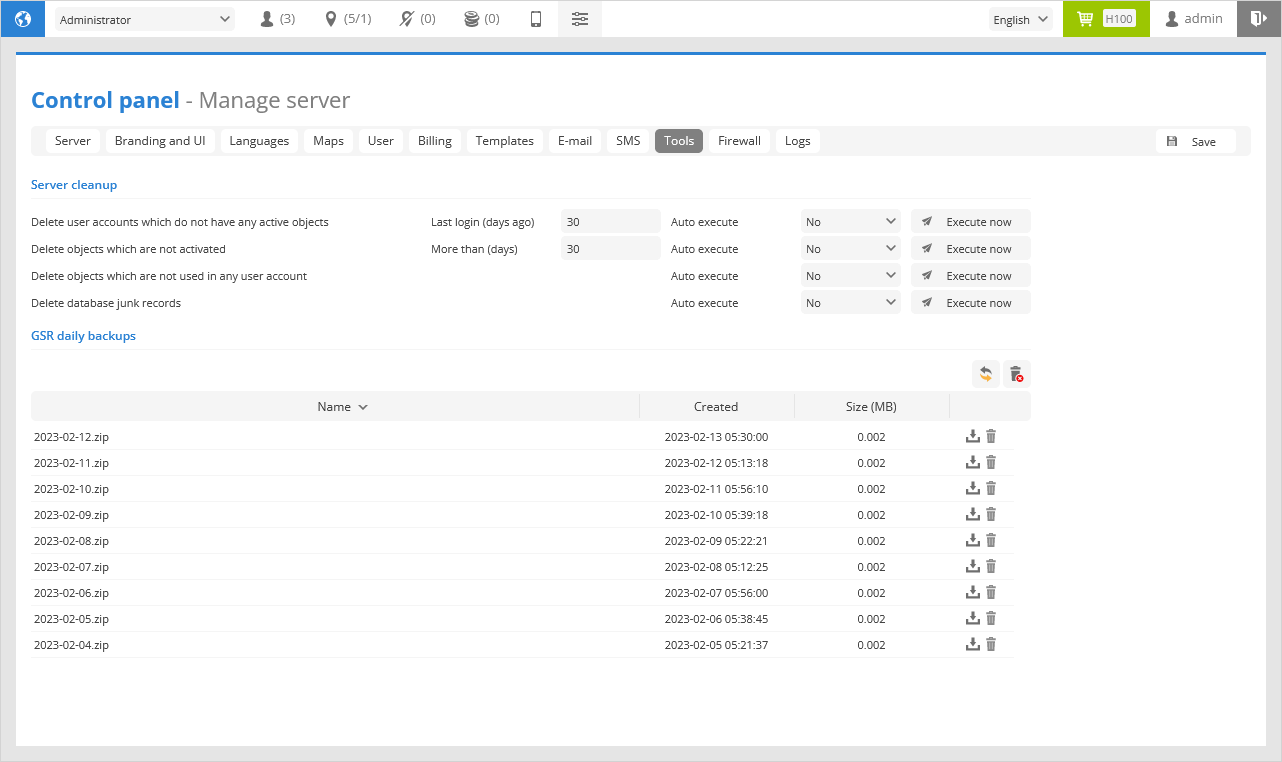Switch to the User tab
1282x762 pixels.
pyautogui.click(x=381, y=141)
